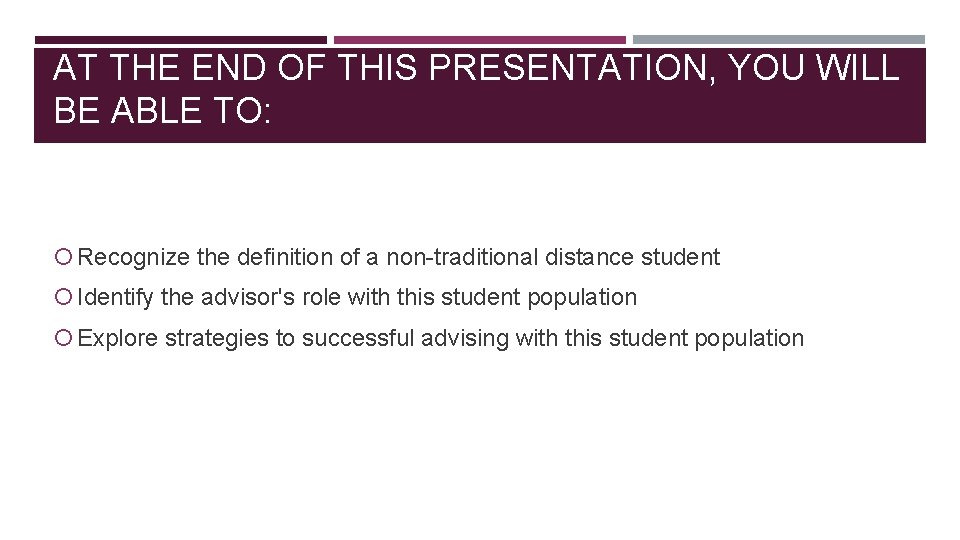Viewport: 960px width, 540px height.
Task: Click the dark maroon accent bar above title
Action: coord(181,40)
